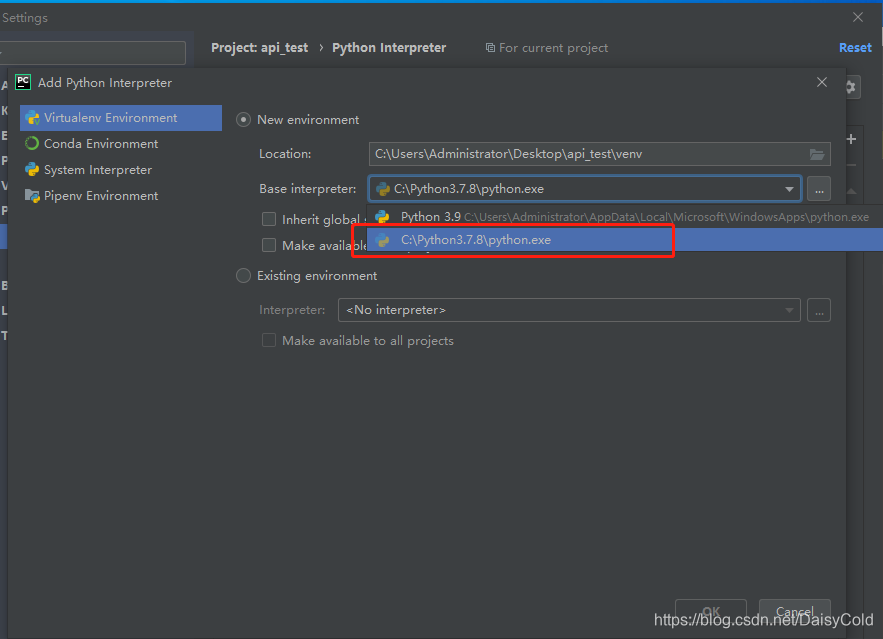Tick Make available to all projects under Existing environment
The width and height of the screenshot is (883, 639).
tap(269, 340)
